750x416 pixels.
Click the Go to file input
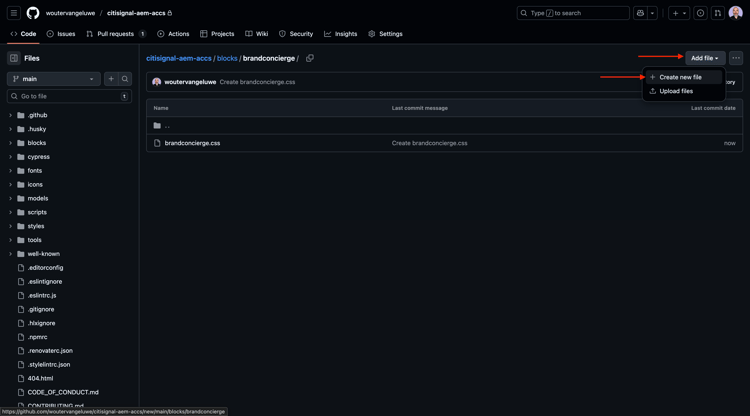69,96
